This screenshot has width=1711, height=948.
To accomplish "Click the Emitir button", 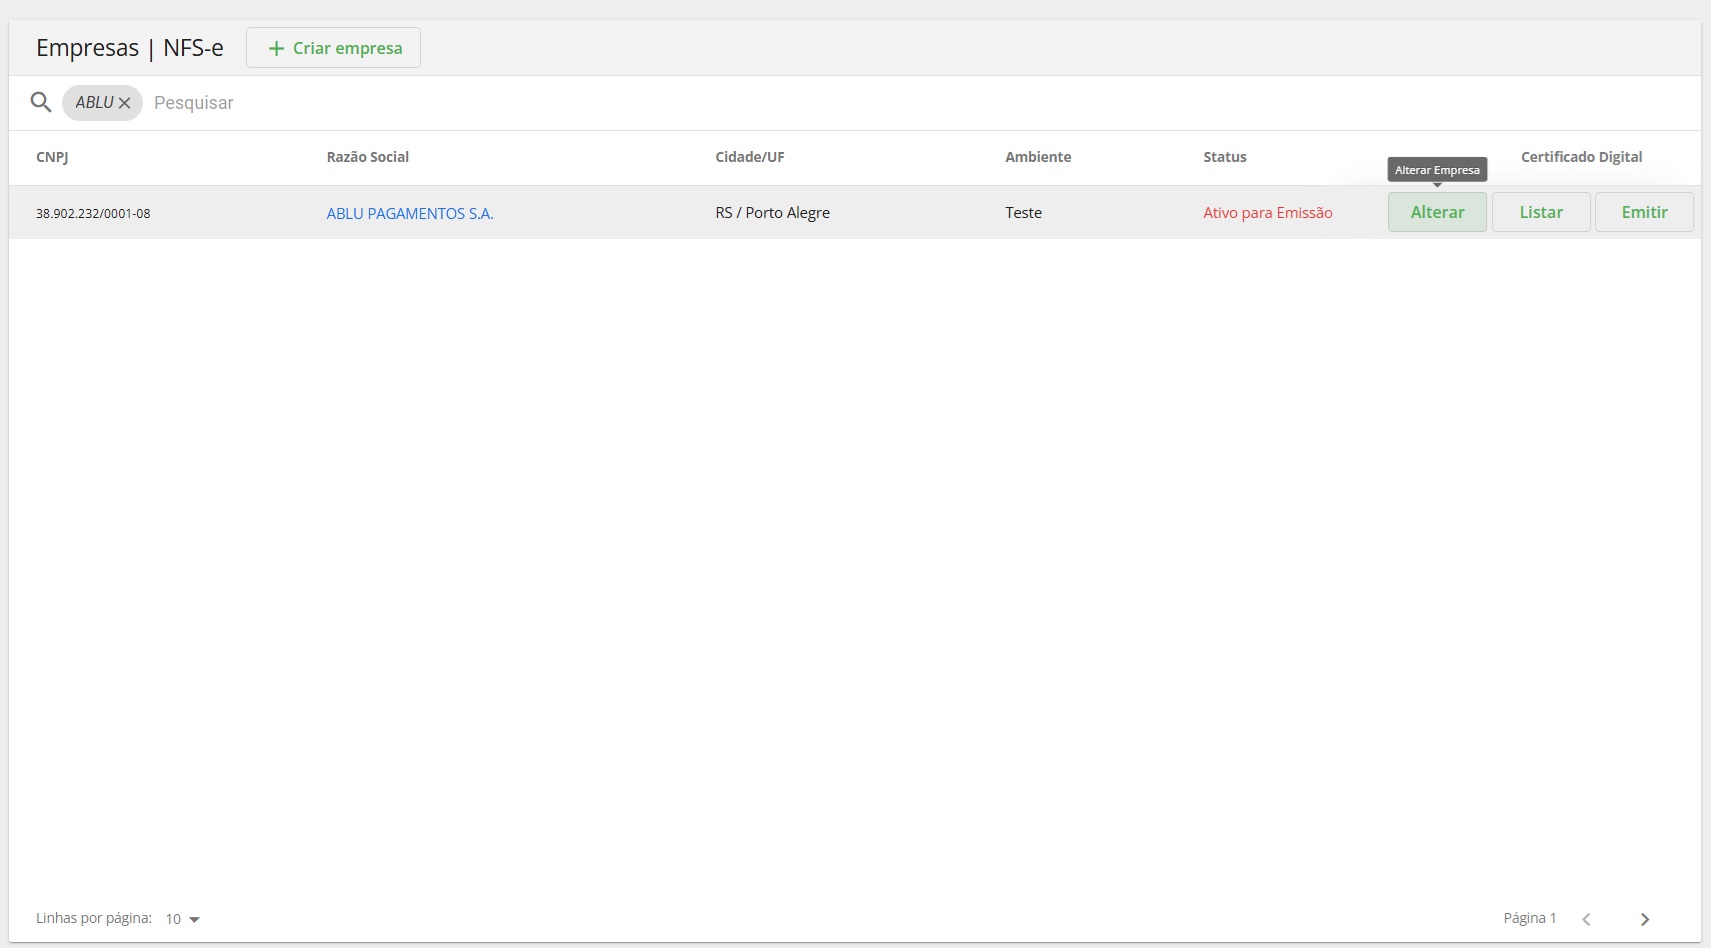I will click(x=1644, y=212).
